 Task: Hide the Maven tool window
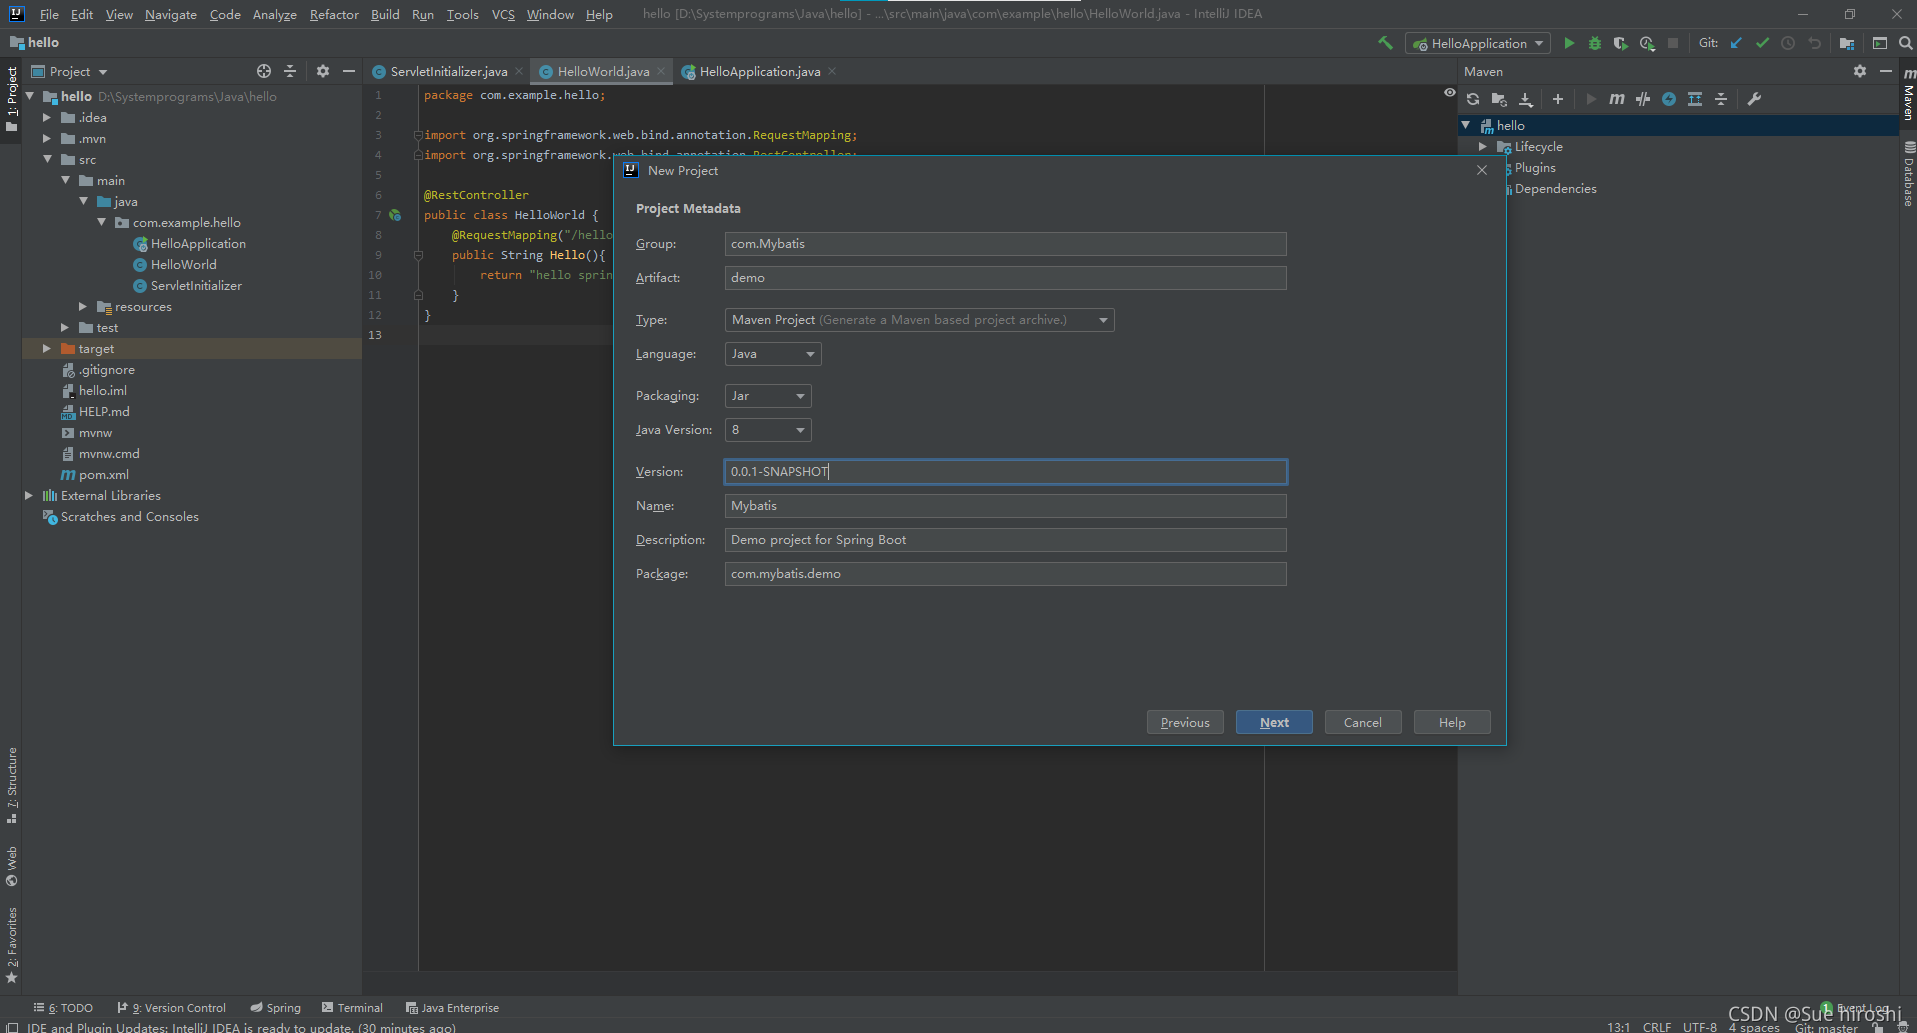point(1886,71)
